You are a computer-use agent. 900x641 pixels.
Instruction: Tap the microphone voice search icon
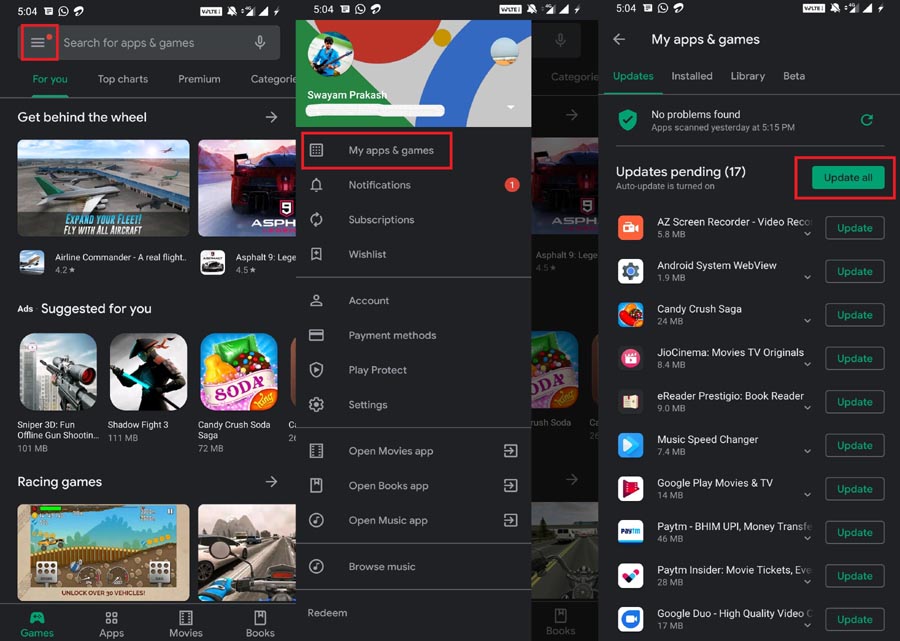tap(260, 42)
